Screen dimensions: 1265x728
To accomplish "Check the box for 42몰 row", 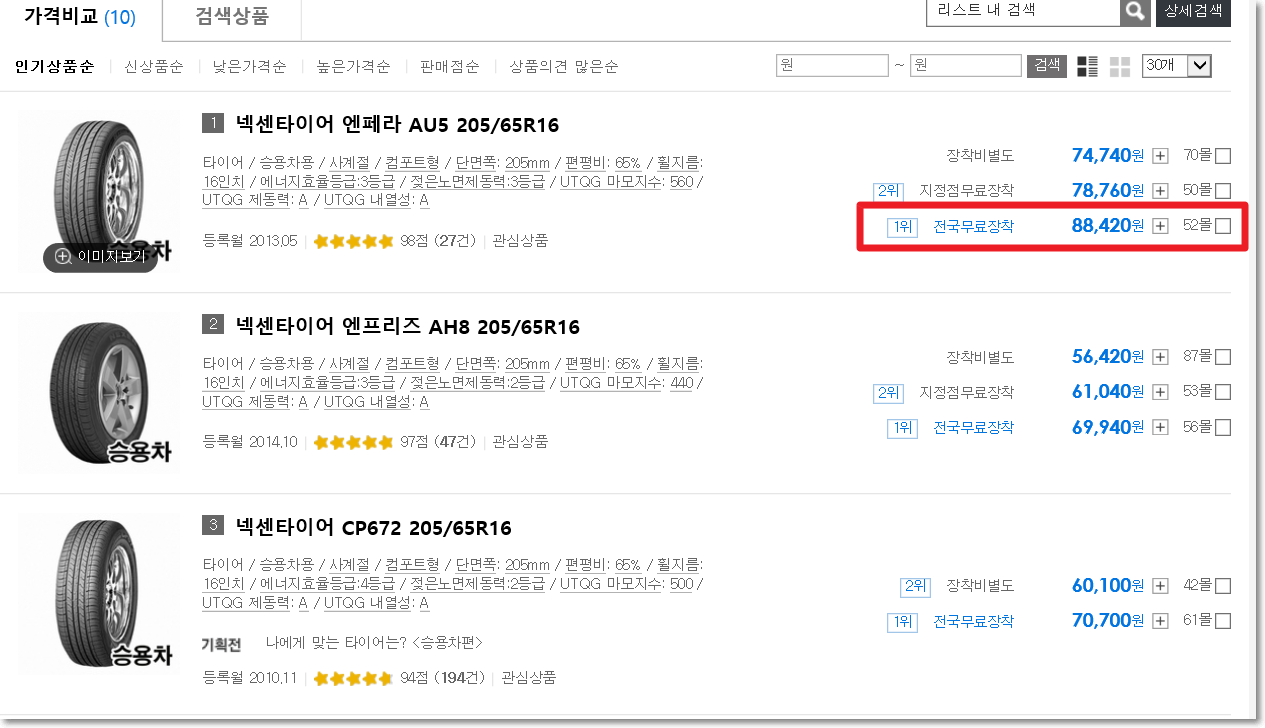I will 1223,586.
